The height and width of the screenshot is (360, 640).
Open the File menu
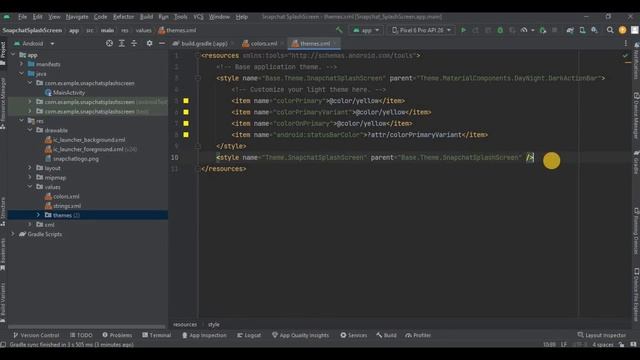[22, 17]
